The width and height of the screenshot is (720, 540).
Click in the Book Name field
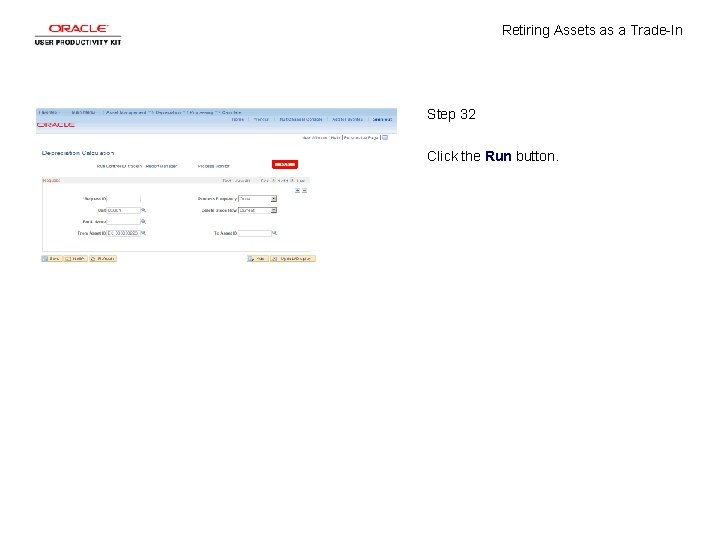click(x=123, y=222)
